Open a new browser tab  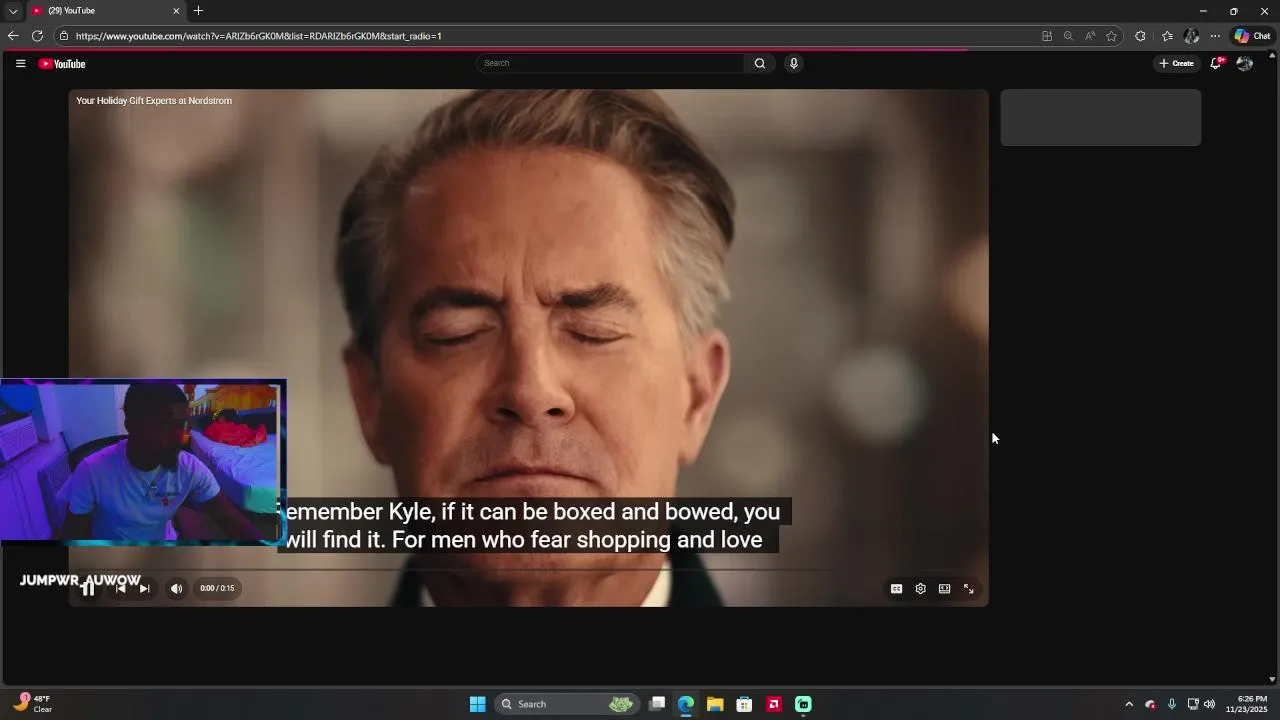[198, 11]
